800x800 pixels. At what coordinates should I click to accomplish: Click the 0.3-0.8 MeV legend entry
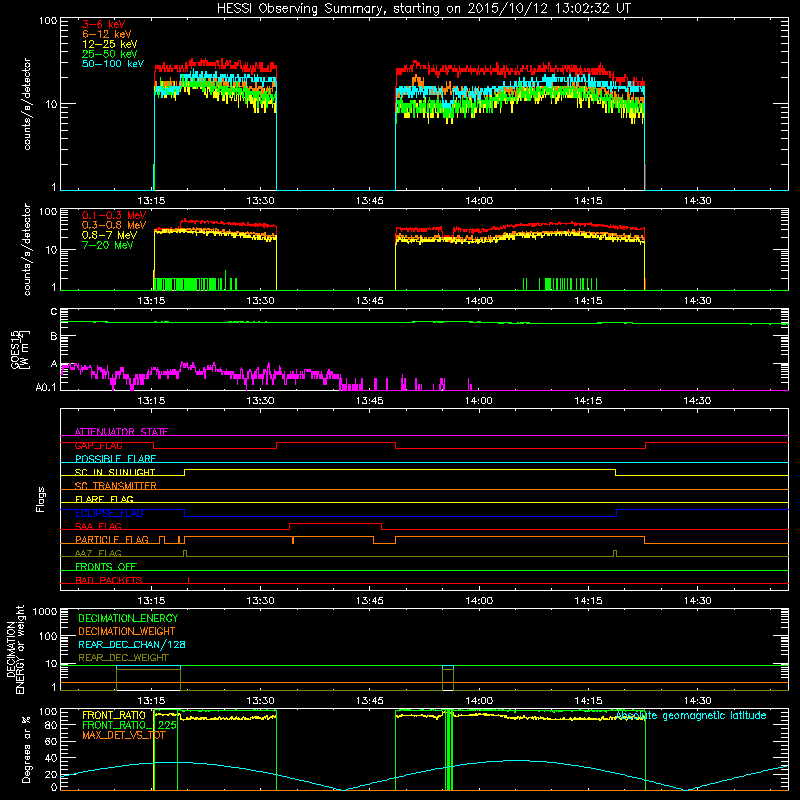pyautogui.click(x=114, y=225)
